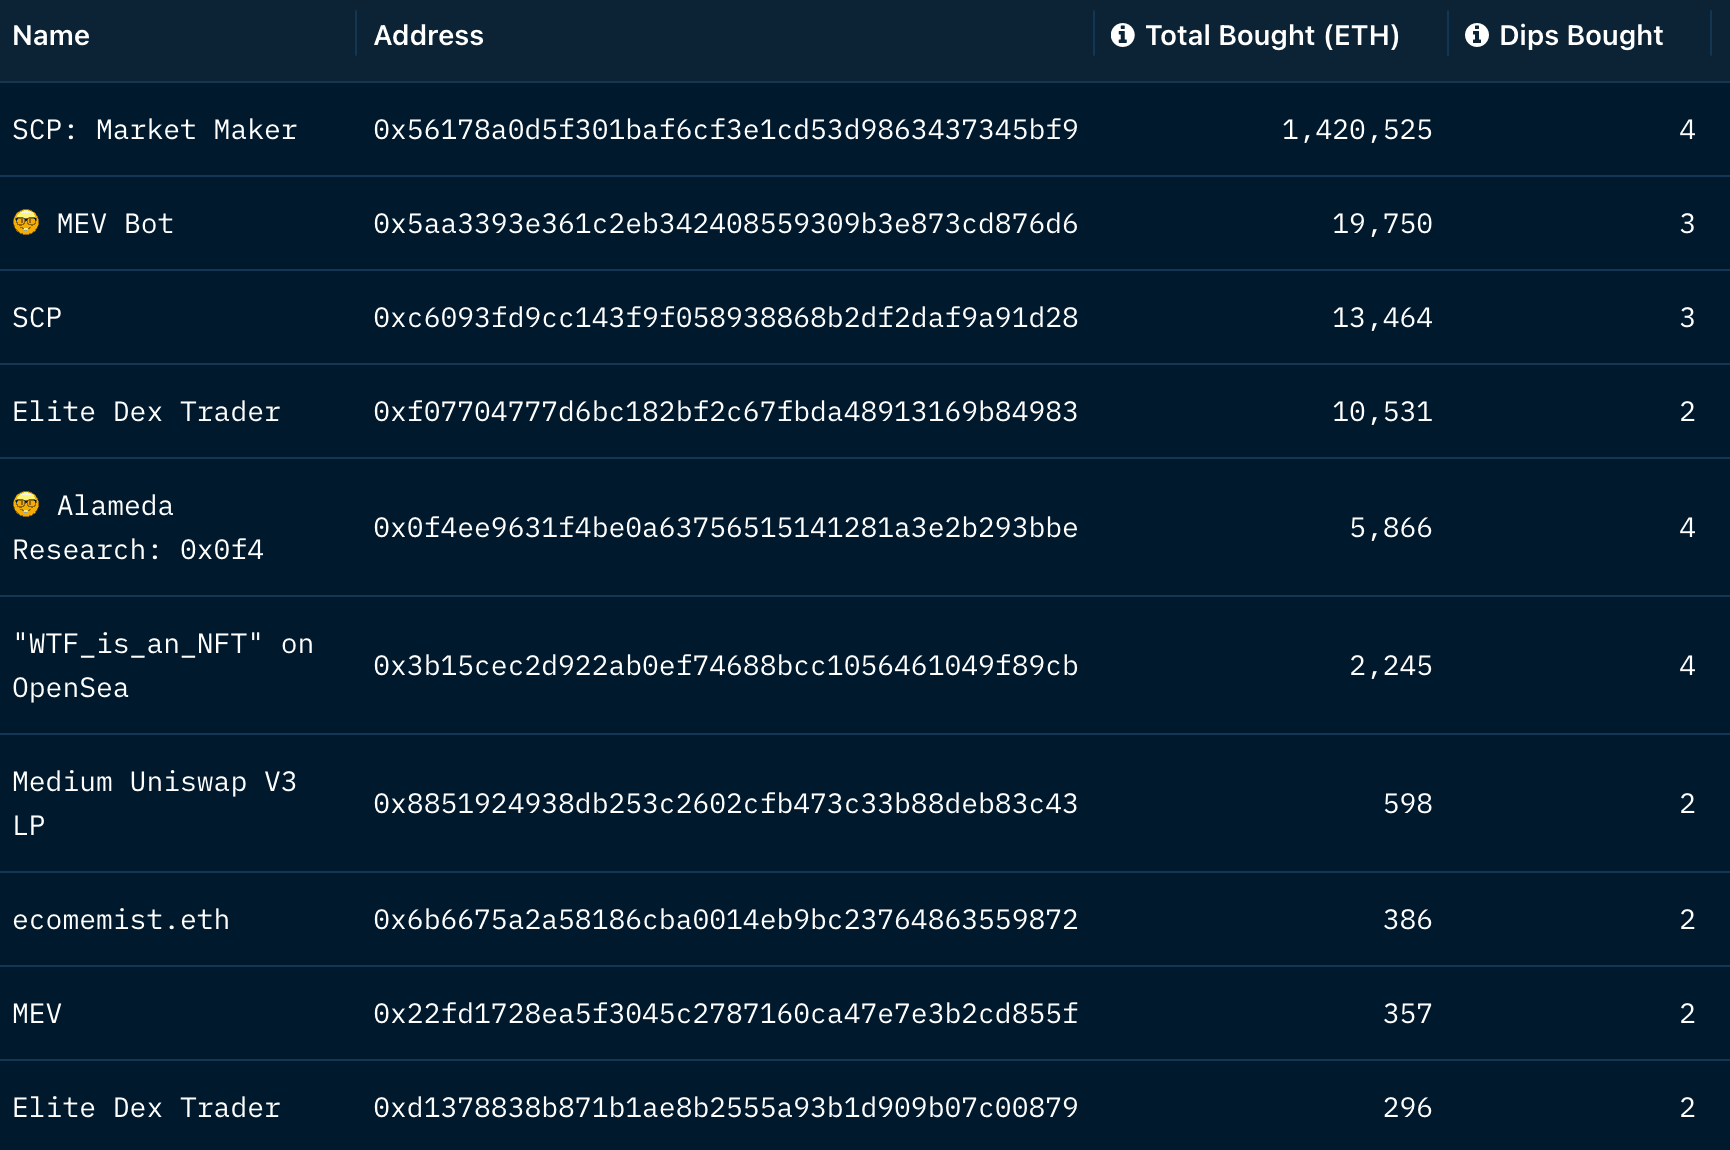The height and width of the screenshot is (1150, 1730).
Task: Click the info icon beside Total Bought (ETH)
Action: [1122, 35]
